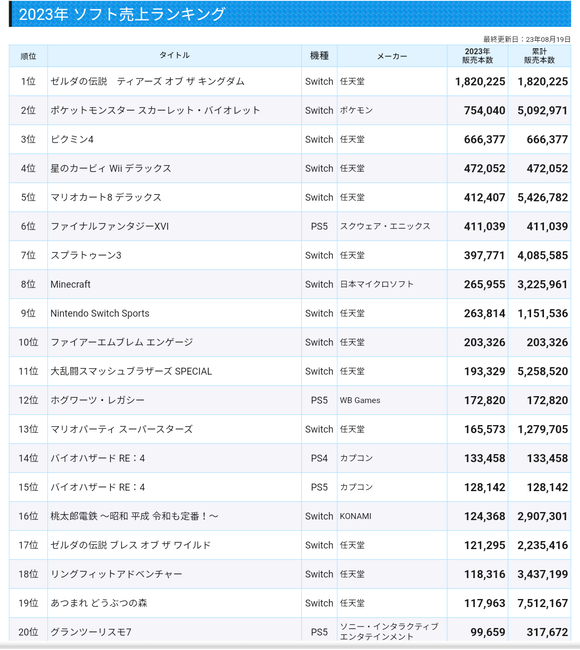The width and height of the screenshot is (580, 650).
Task: Select あつまれ どうぶつの森 title
Action: [99, 603]
